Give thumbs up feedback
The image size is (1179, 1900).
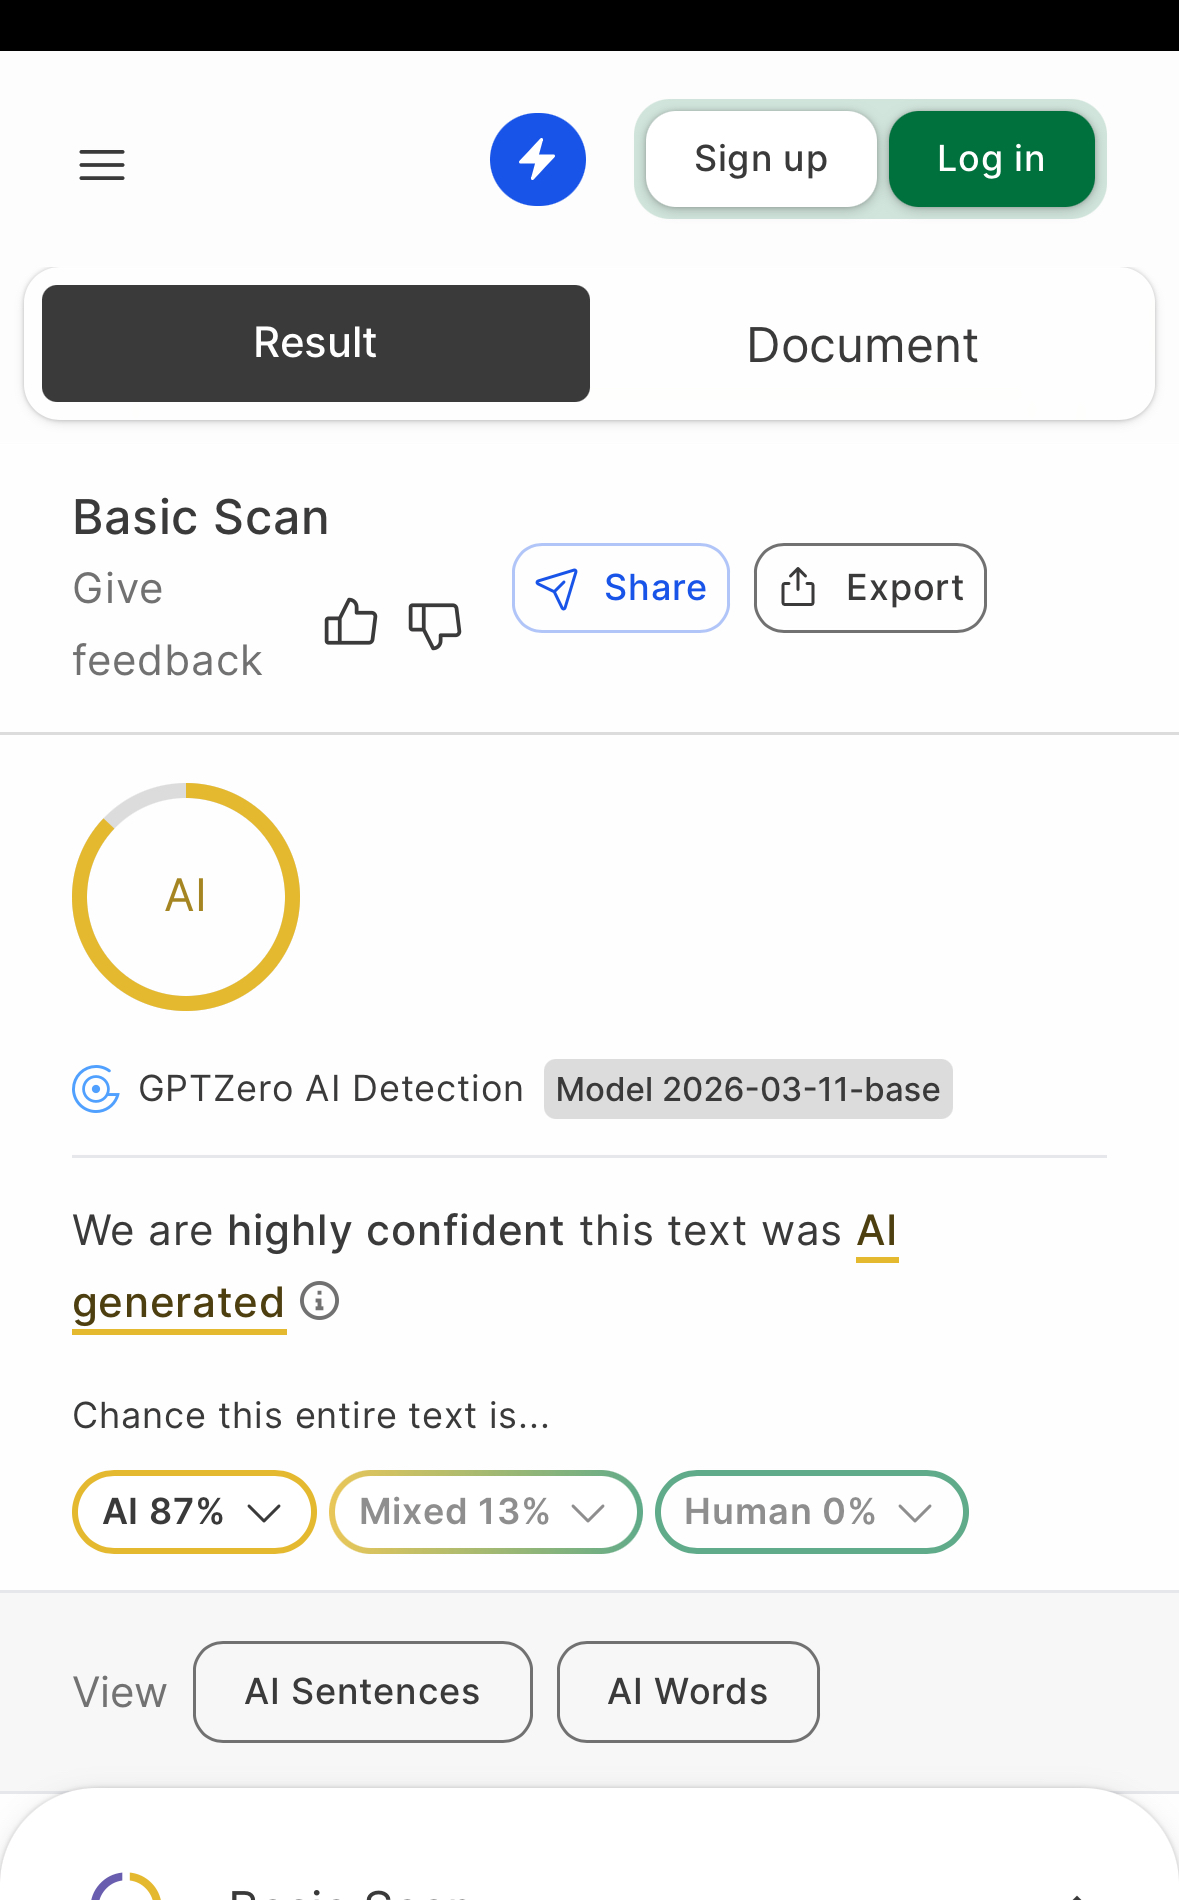point(351,622)
